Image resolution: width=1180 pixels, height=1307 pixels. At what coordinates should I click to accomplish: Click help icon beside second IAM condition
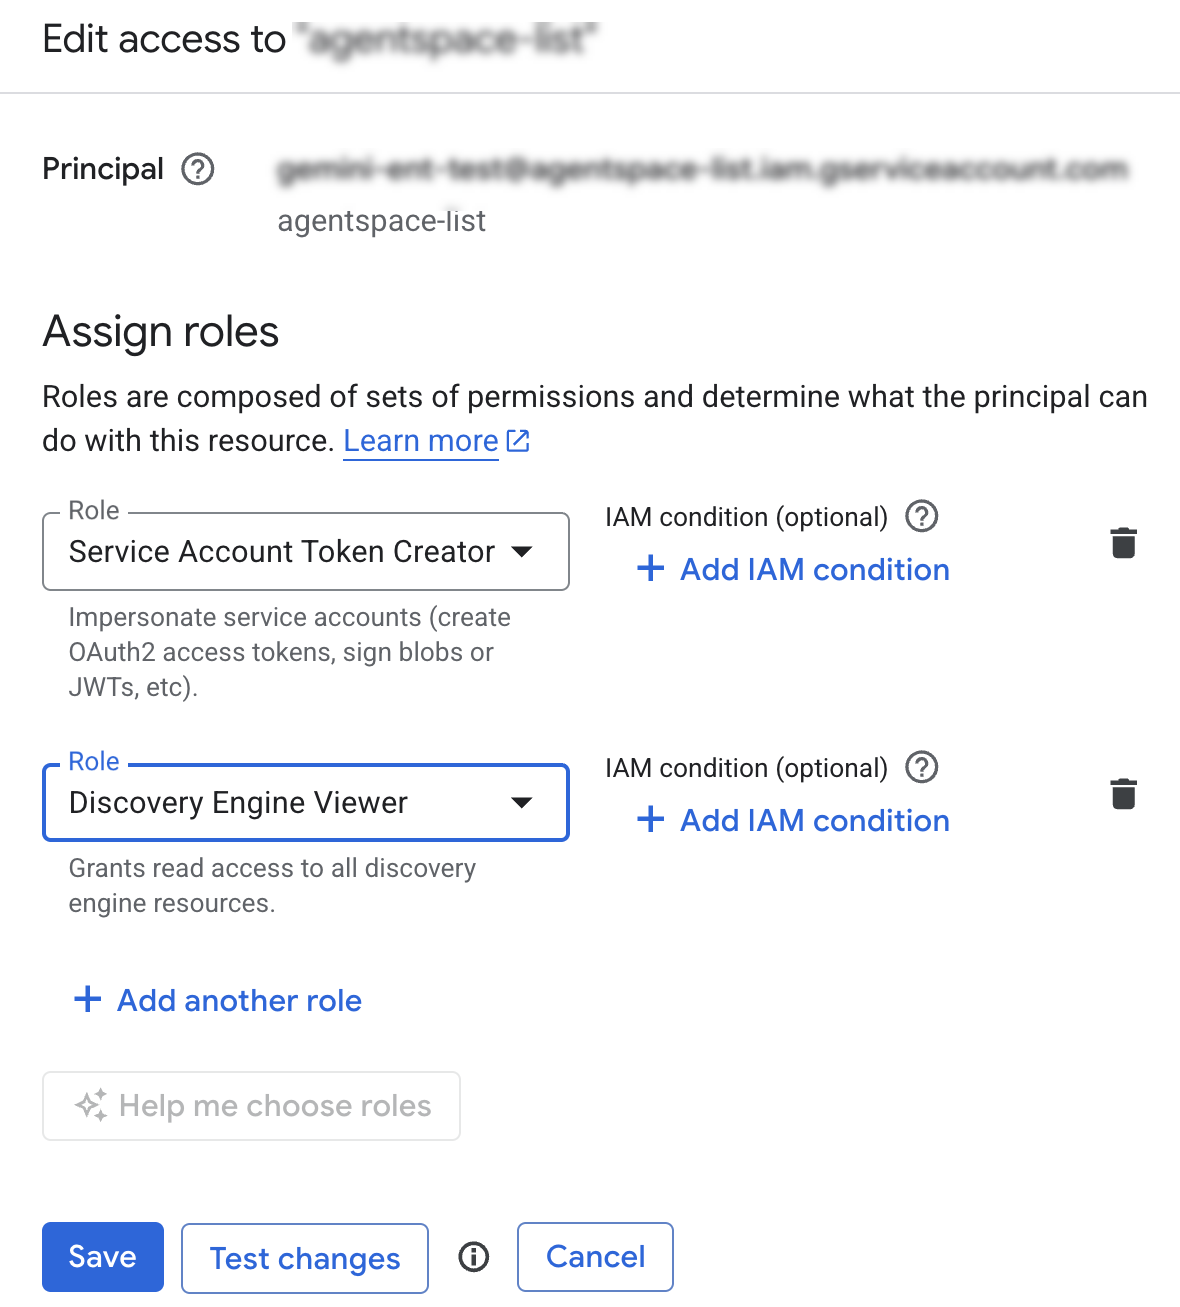(921, 767)
